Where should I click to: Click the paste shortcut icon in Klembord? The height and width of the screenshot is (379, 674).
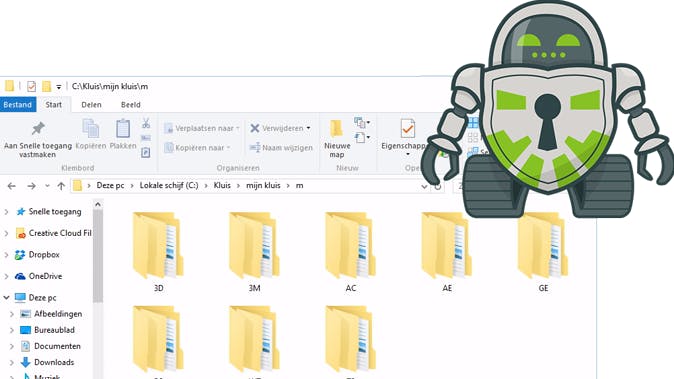pyautogui.click(x=146, y=152)
